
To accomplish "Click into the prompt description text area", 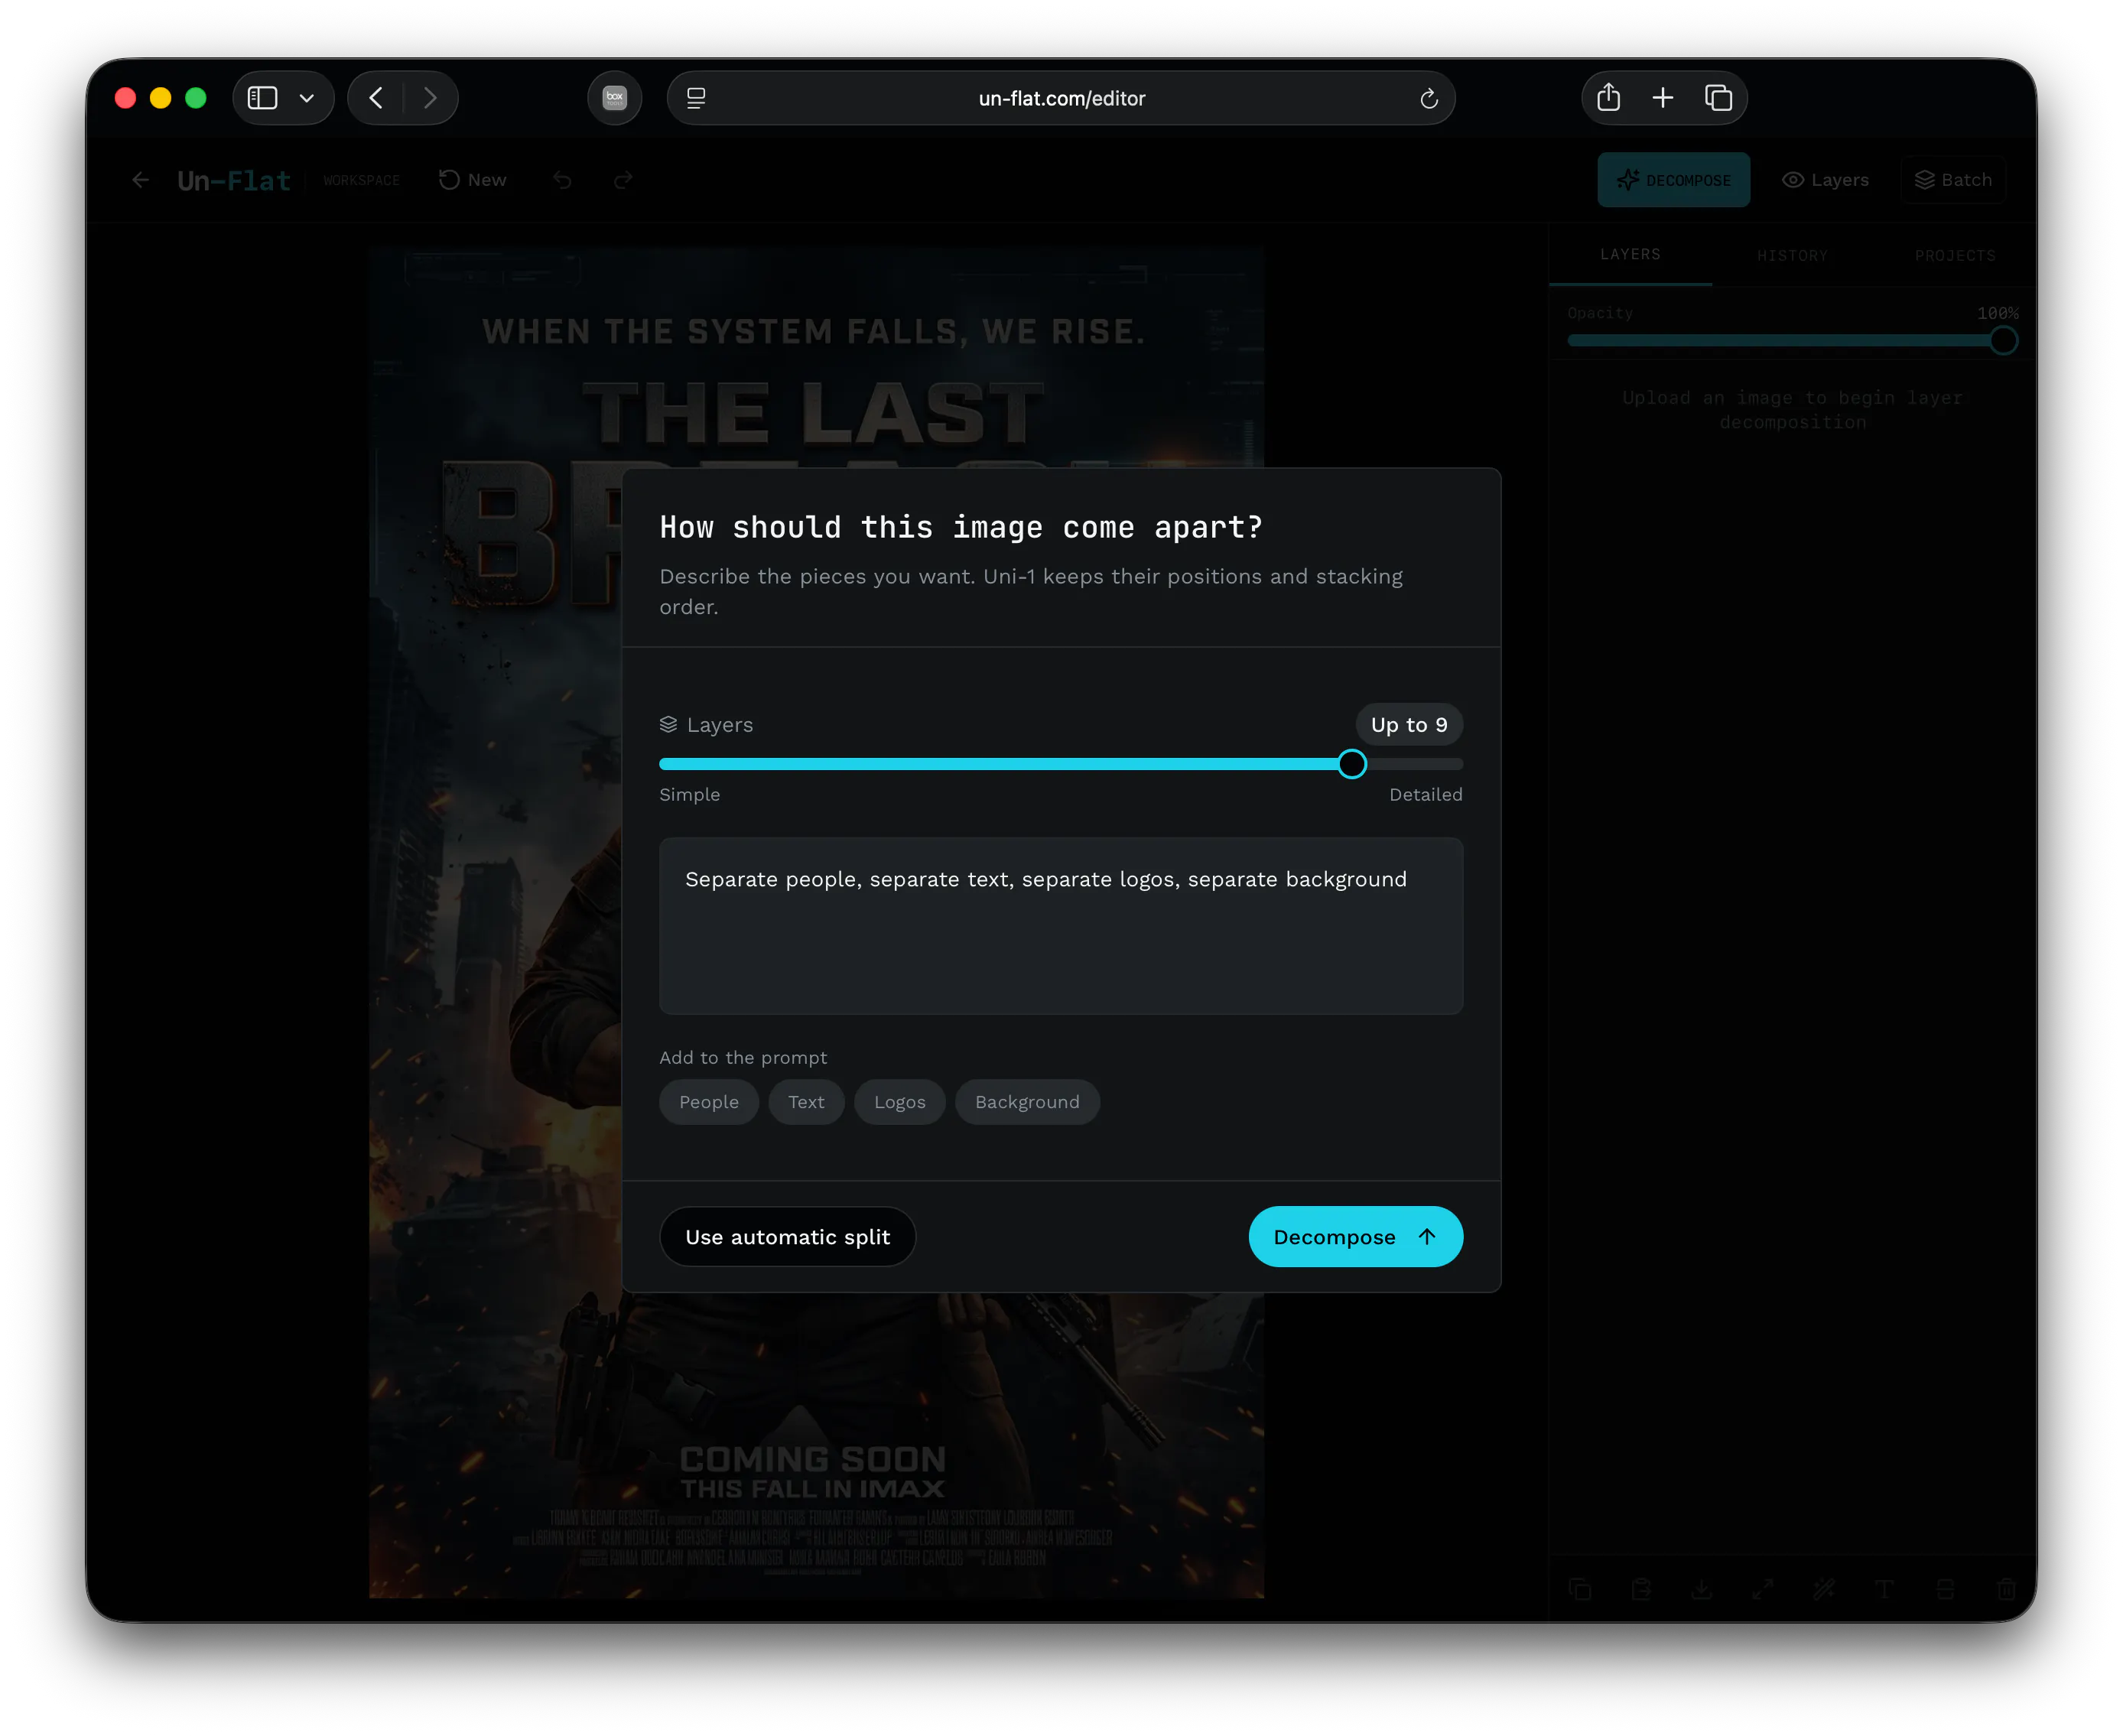I will click(1061, 926).
